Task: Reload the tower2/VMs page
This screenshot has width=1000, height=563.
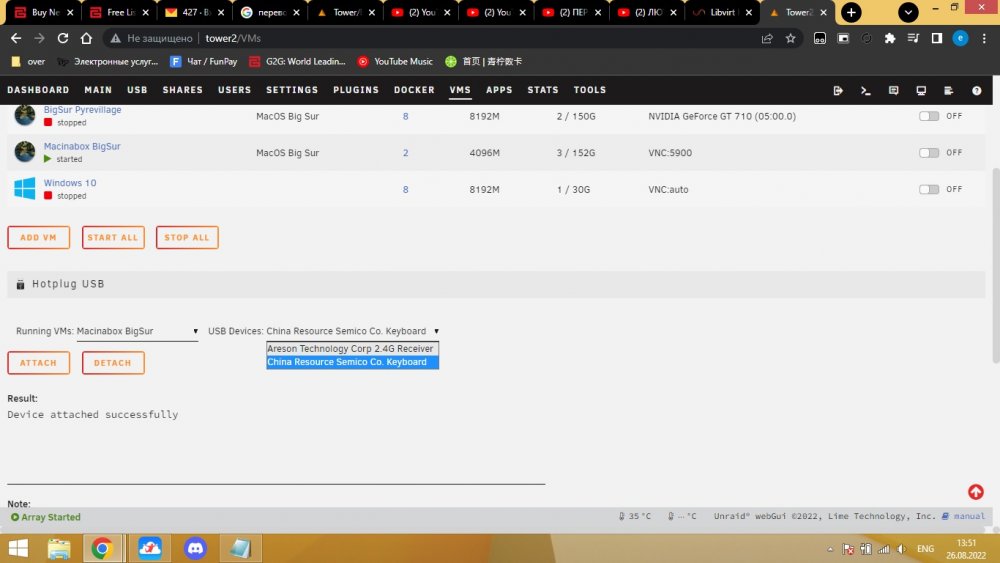Action: [x=62, y=38]
